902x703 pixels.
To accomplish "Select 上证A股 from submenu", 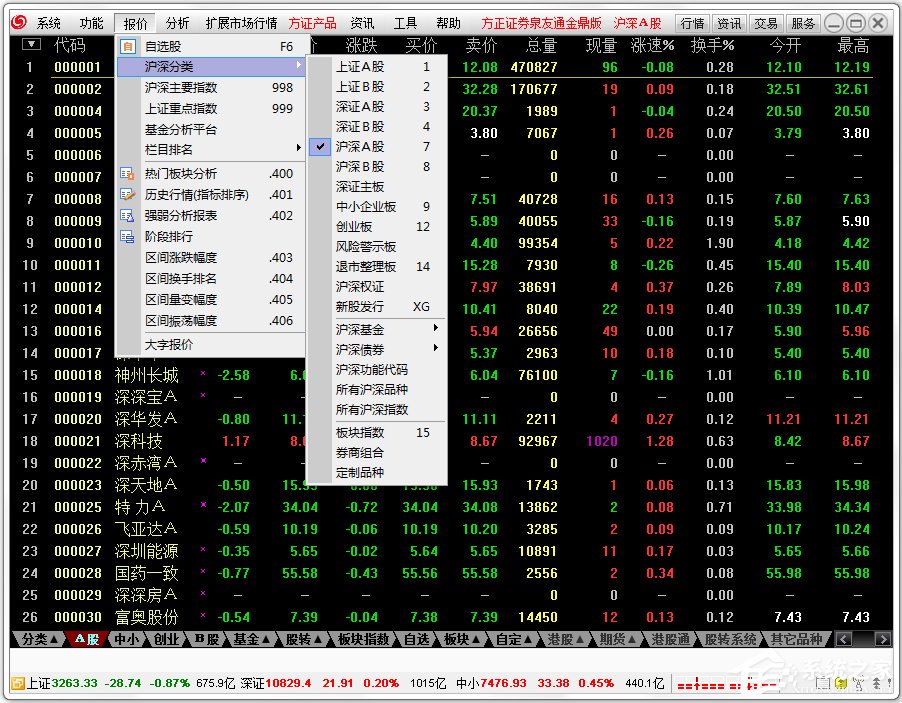I will pos(377,67).
